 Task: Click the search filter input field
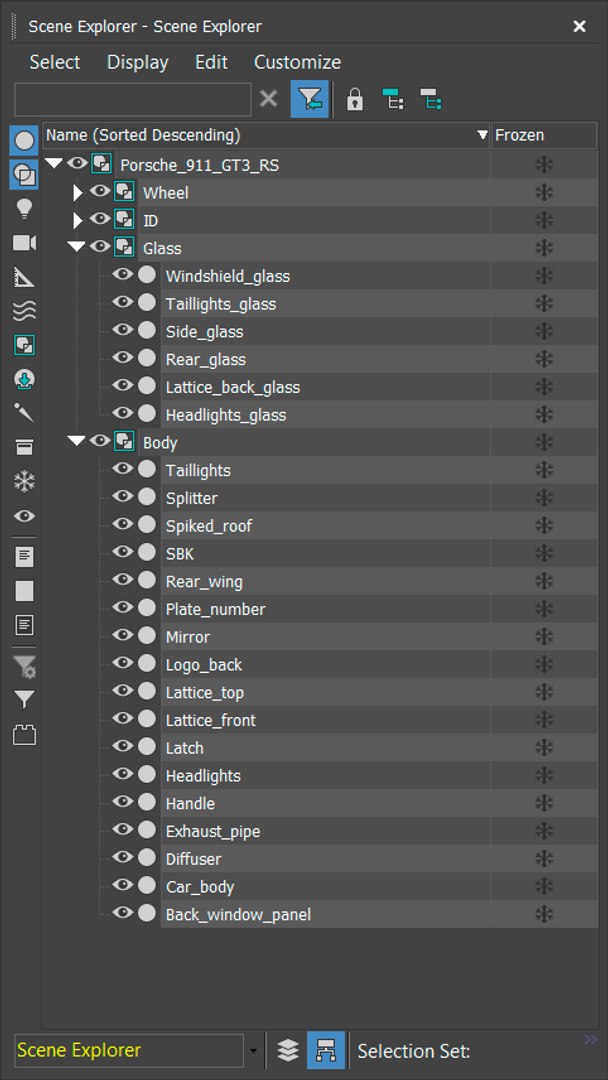(x=133, y=99)
